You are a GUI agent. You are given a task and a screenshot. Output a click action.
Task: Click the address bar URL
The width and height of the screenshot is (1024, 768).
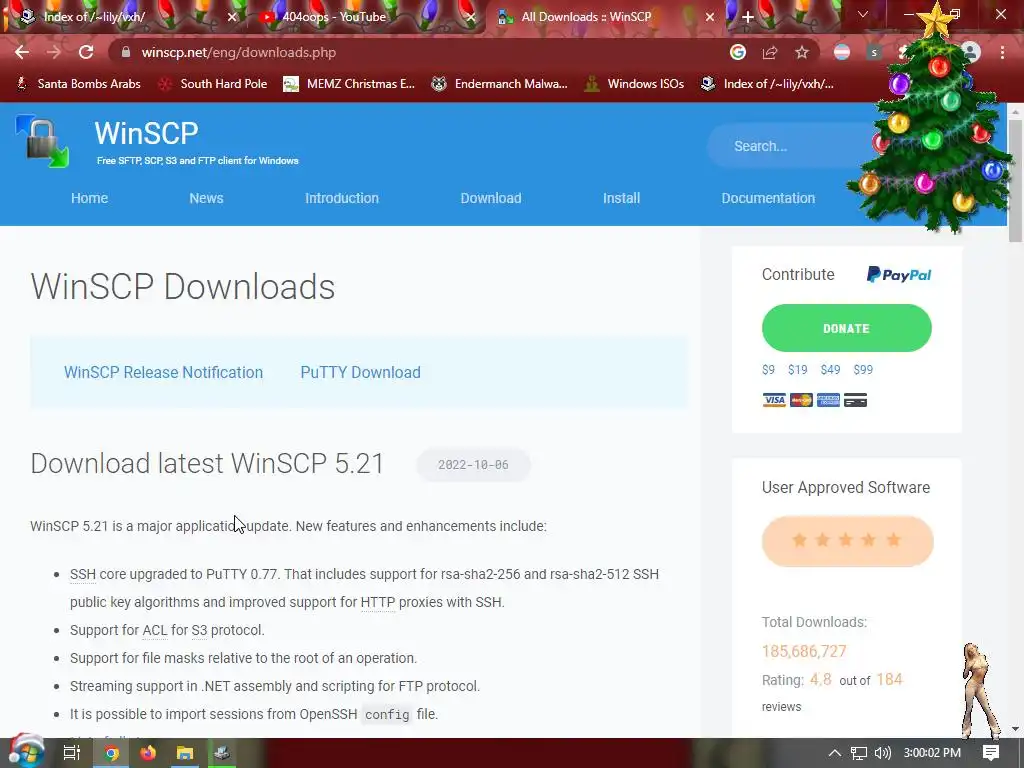click(x=239, y=52)
